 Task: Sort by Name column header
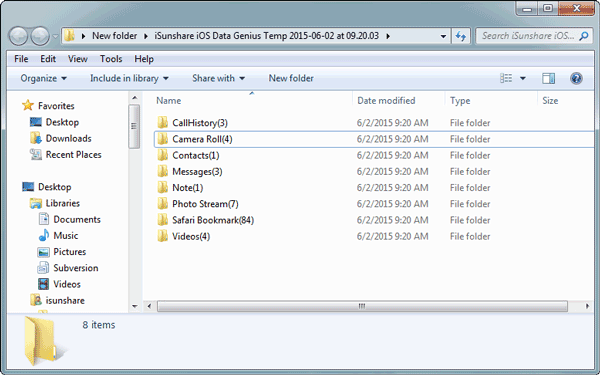tap(168, 101)
